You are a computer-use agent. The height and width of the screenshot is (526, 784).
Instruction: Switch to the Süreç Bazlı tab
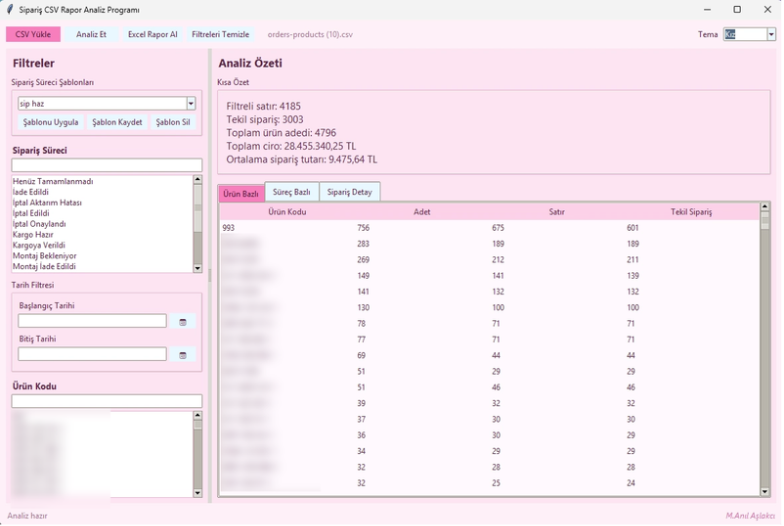click(x=292, y=192)
